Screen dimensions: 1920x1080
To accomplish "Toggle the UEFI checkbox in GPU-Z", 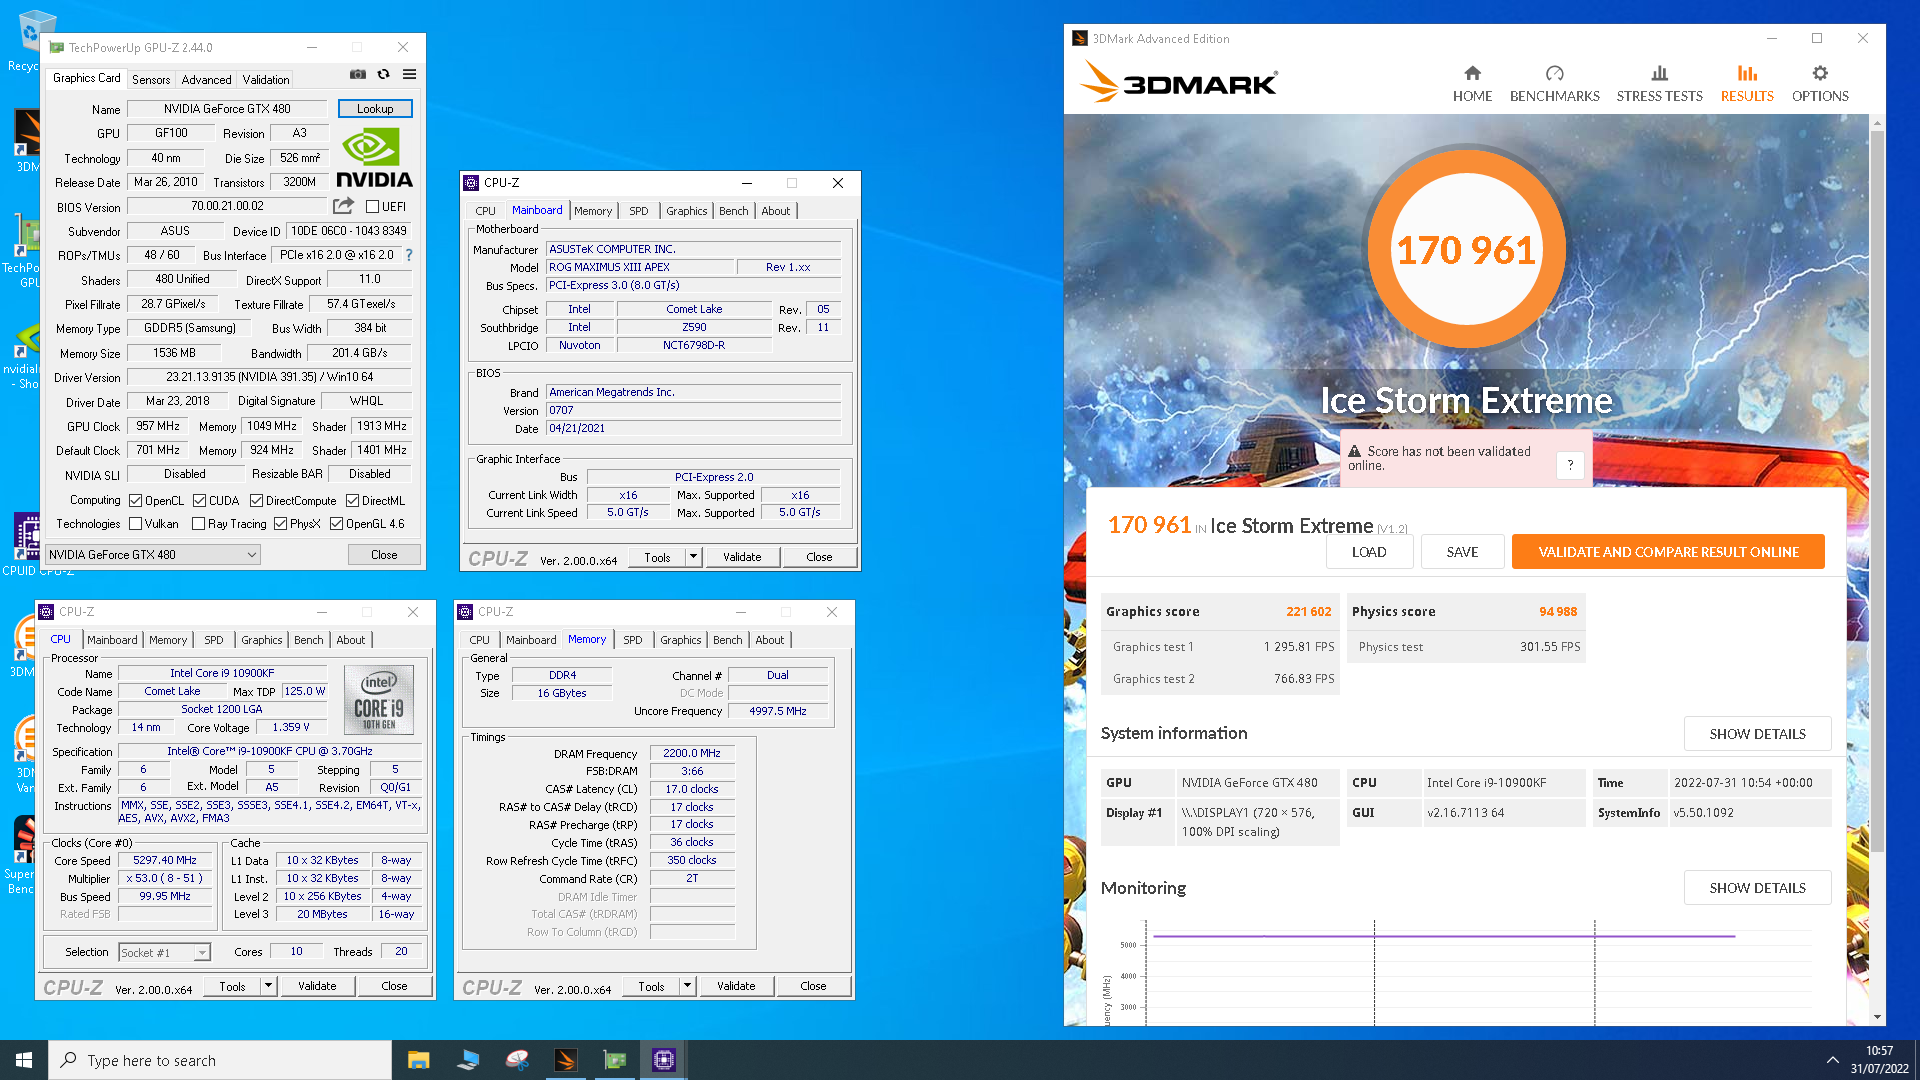I will click(372, 207).
